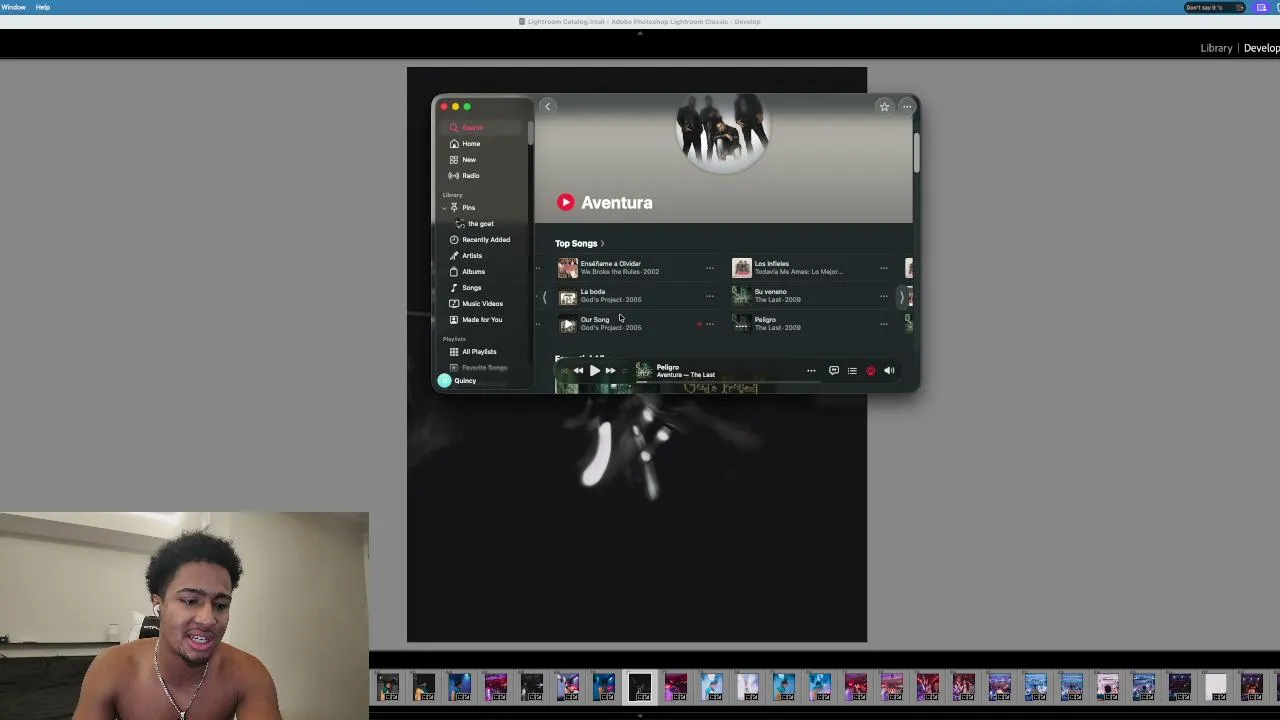Switch to the Library module in Lightroom

click(1216, 48)
